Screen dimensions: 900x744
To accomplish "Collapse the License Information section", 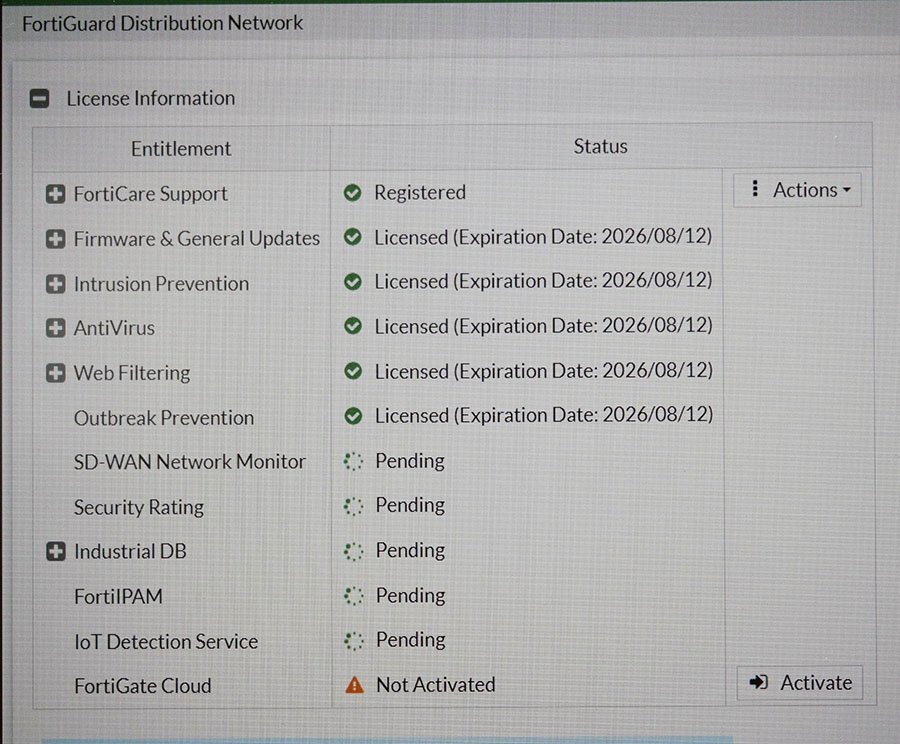I will (x=40, y=99).
